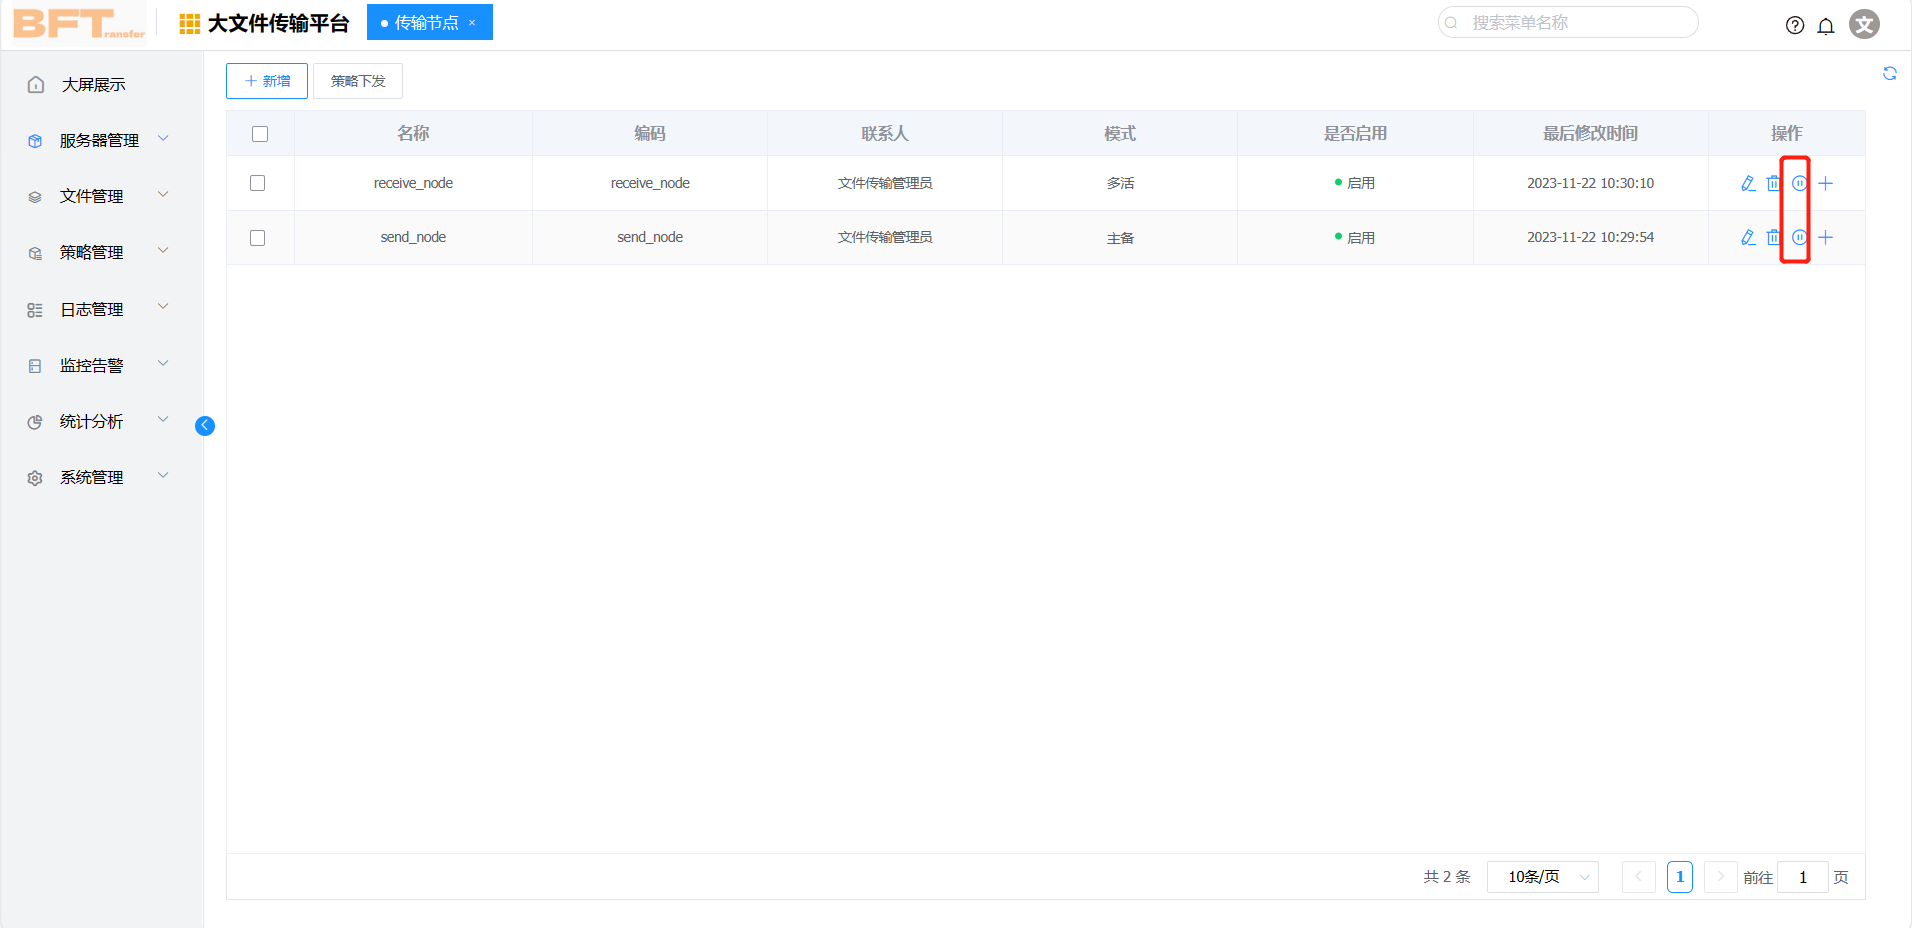Image resolution: width=1912 pixels, height=928 pixels.
Task: Open the notification bell
Action: coord(1826,25)
